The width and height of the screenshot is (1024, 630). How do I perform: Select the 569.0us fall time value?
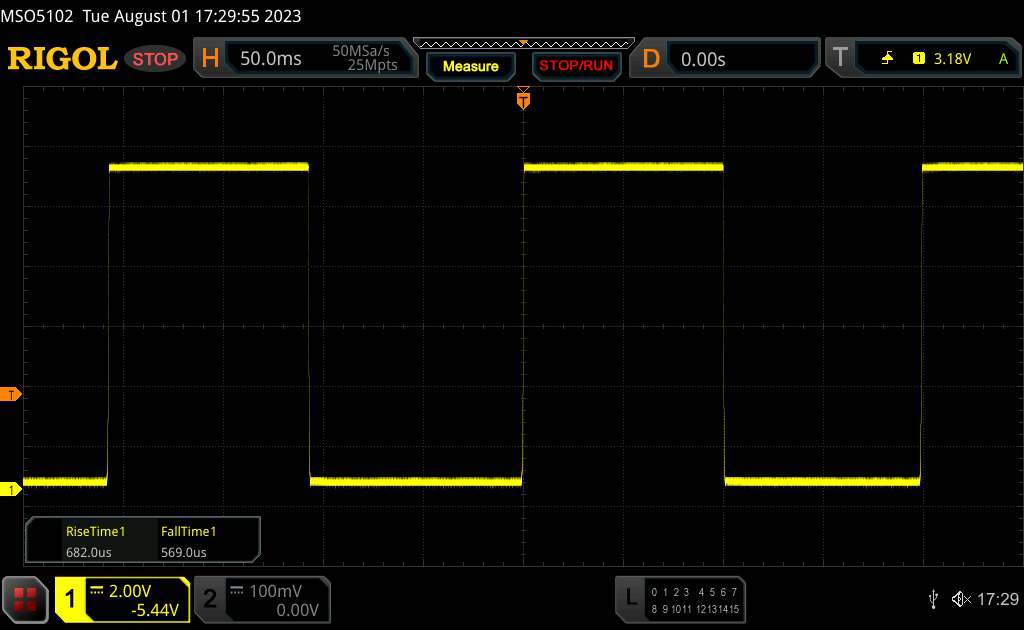click(x=184, y=552)
